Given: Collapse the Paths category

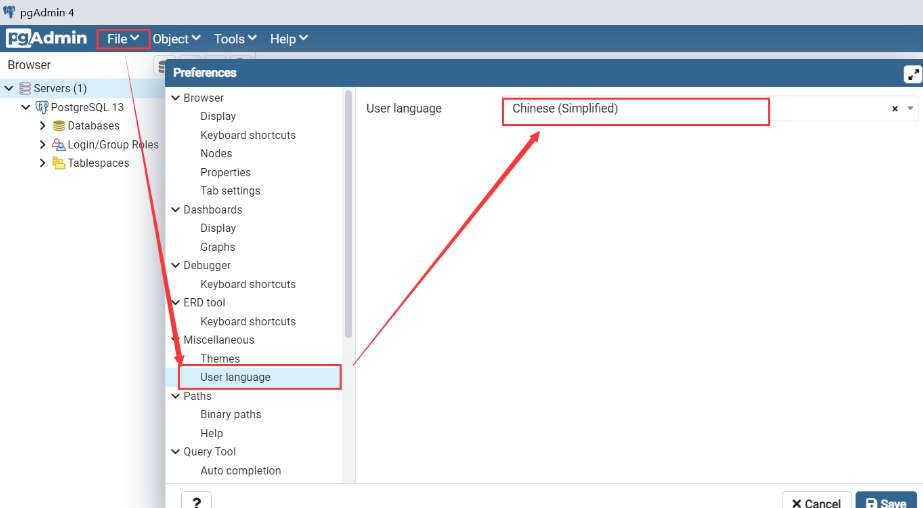Looking at the screenshot, I should [x=175, y=396].
